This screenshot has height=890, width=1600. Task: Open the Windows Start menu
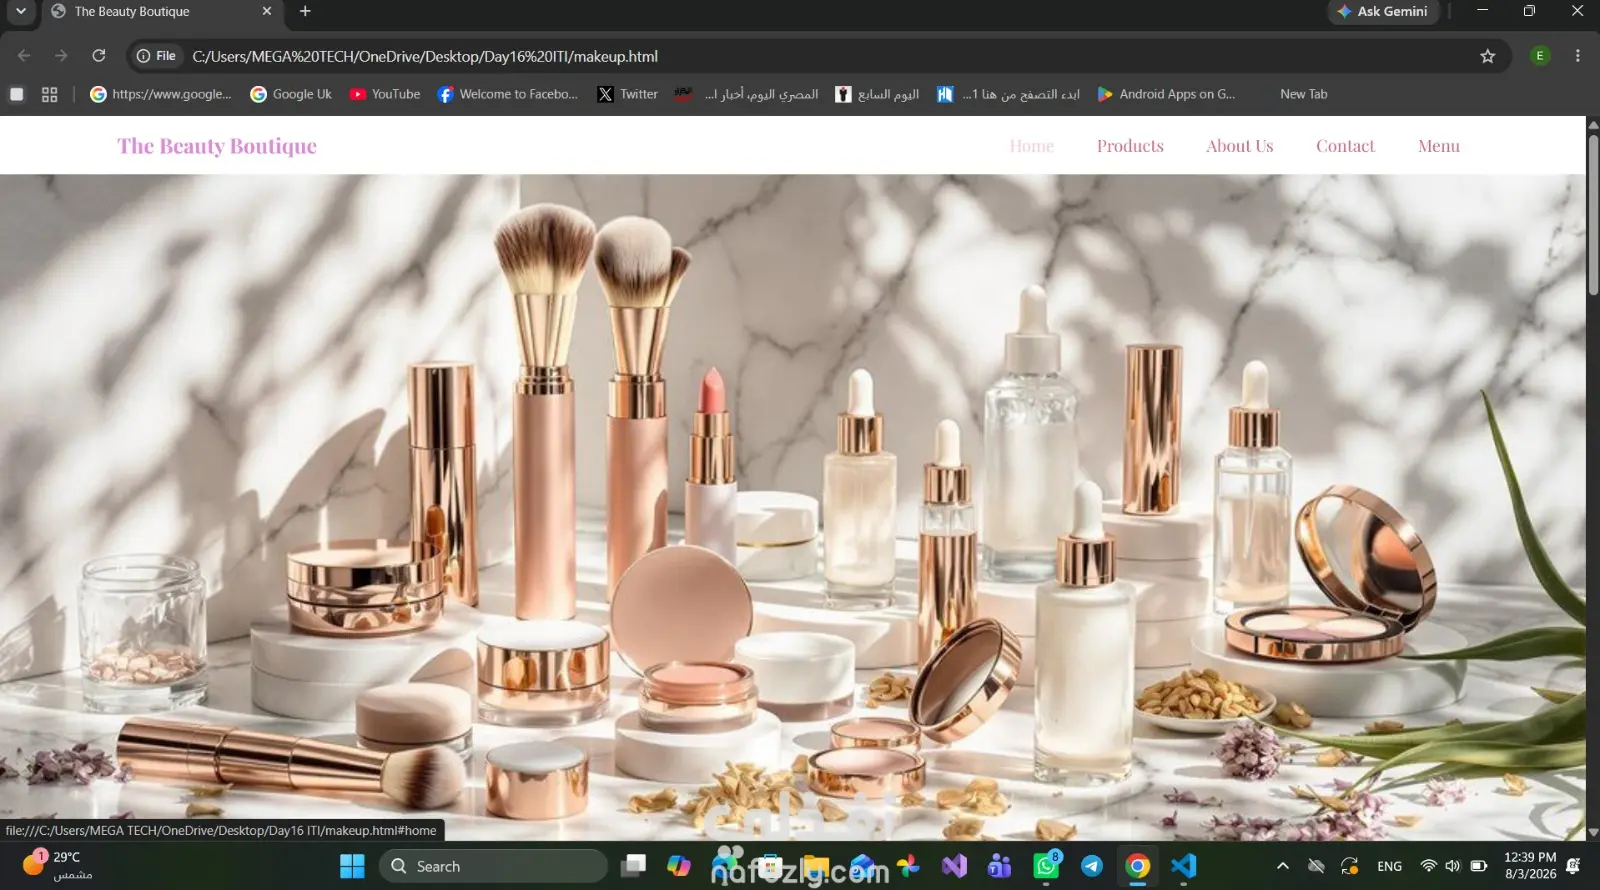click(x=352, y=866)
